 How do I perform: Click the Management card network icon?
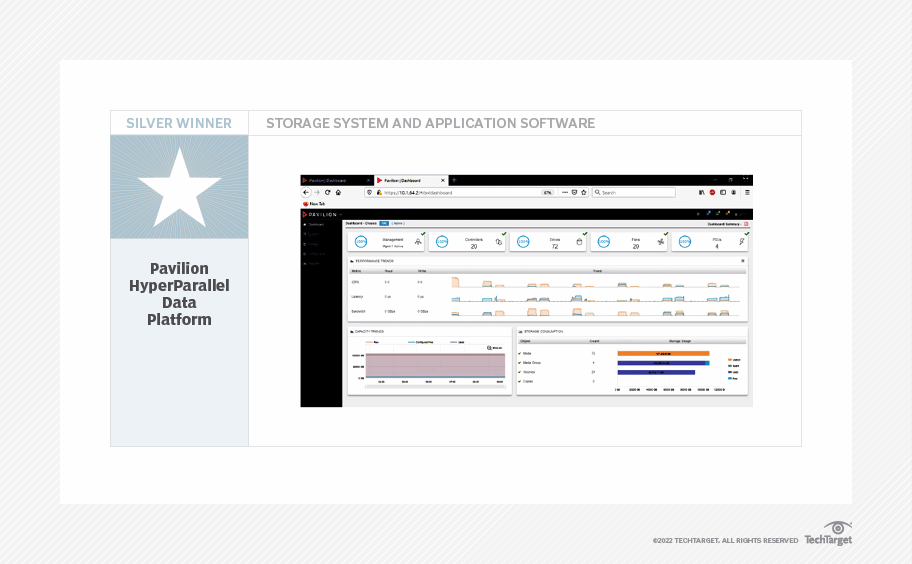tap(417, 242)
